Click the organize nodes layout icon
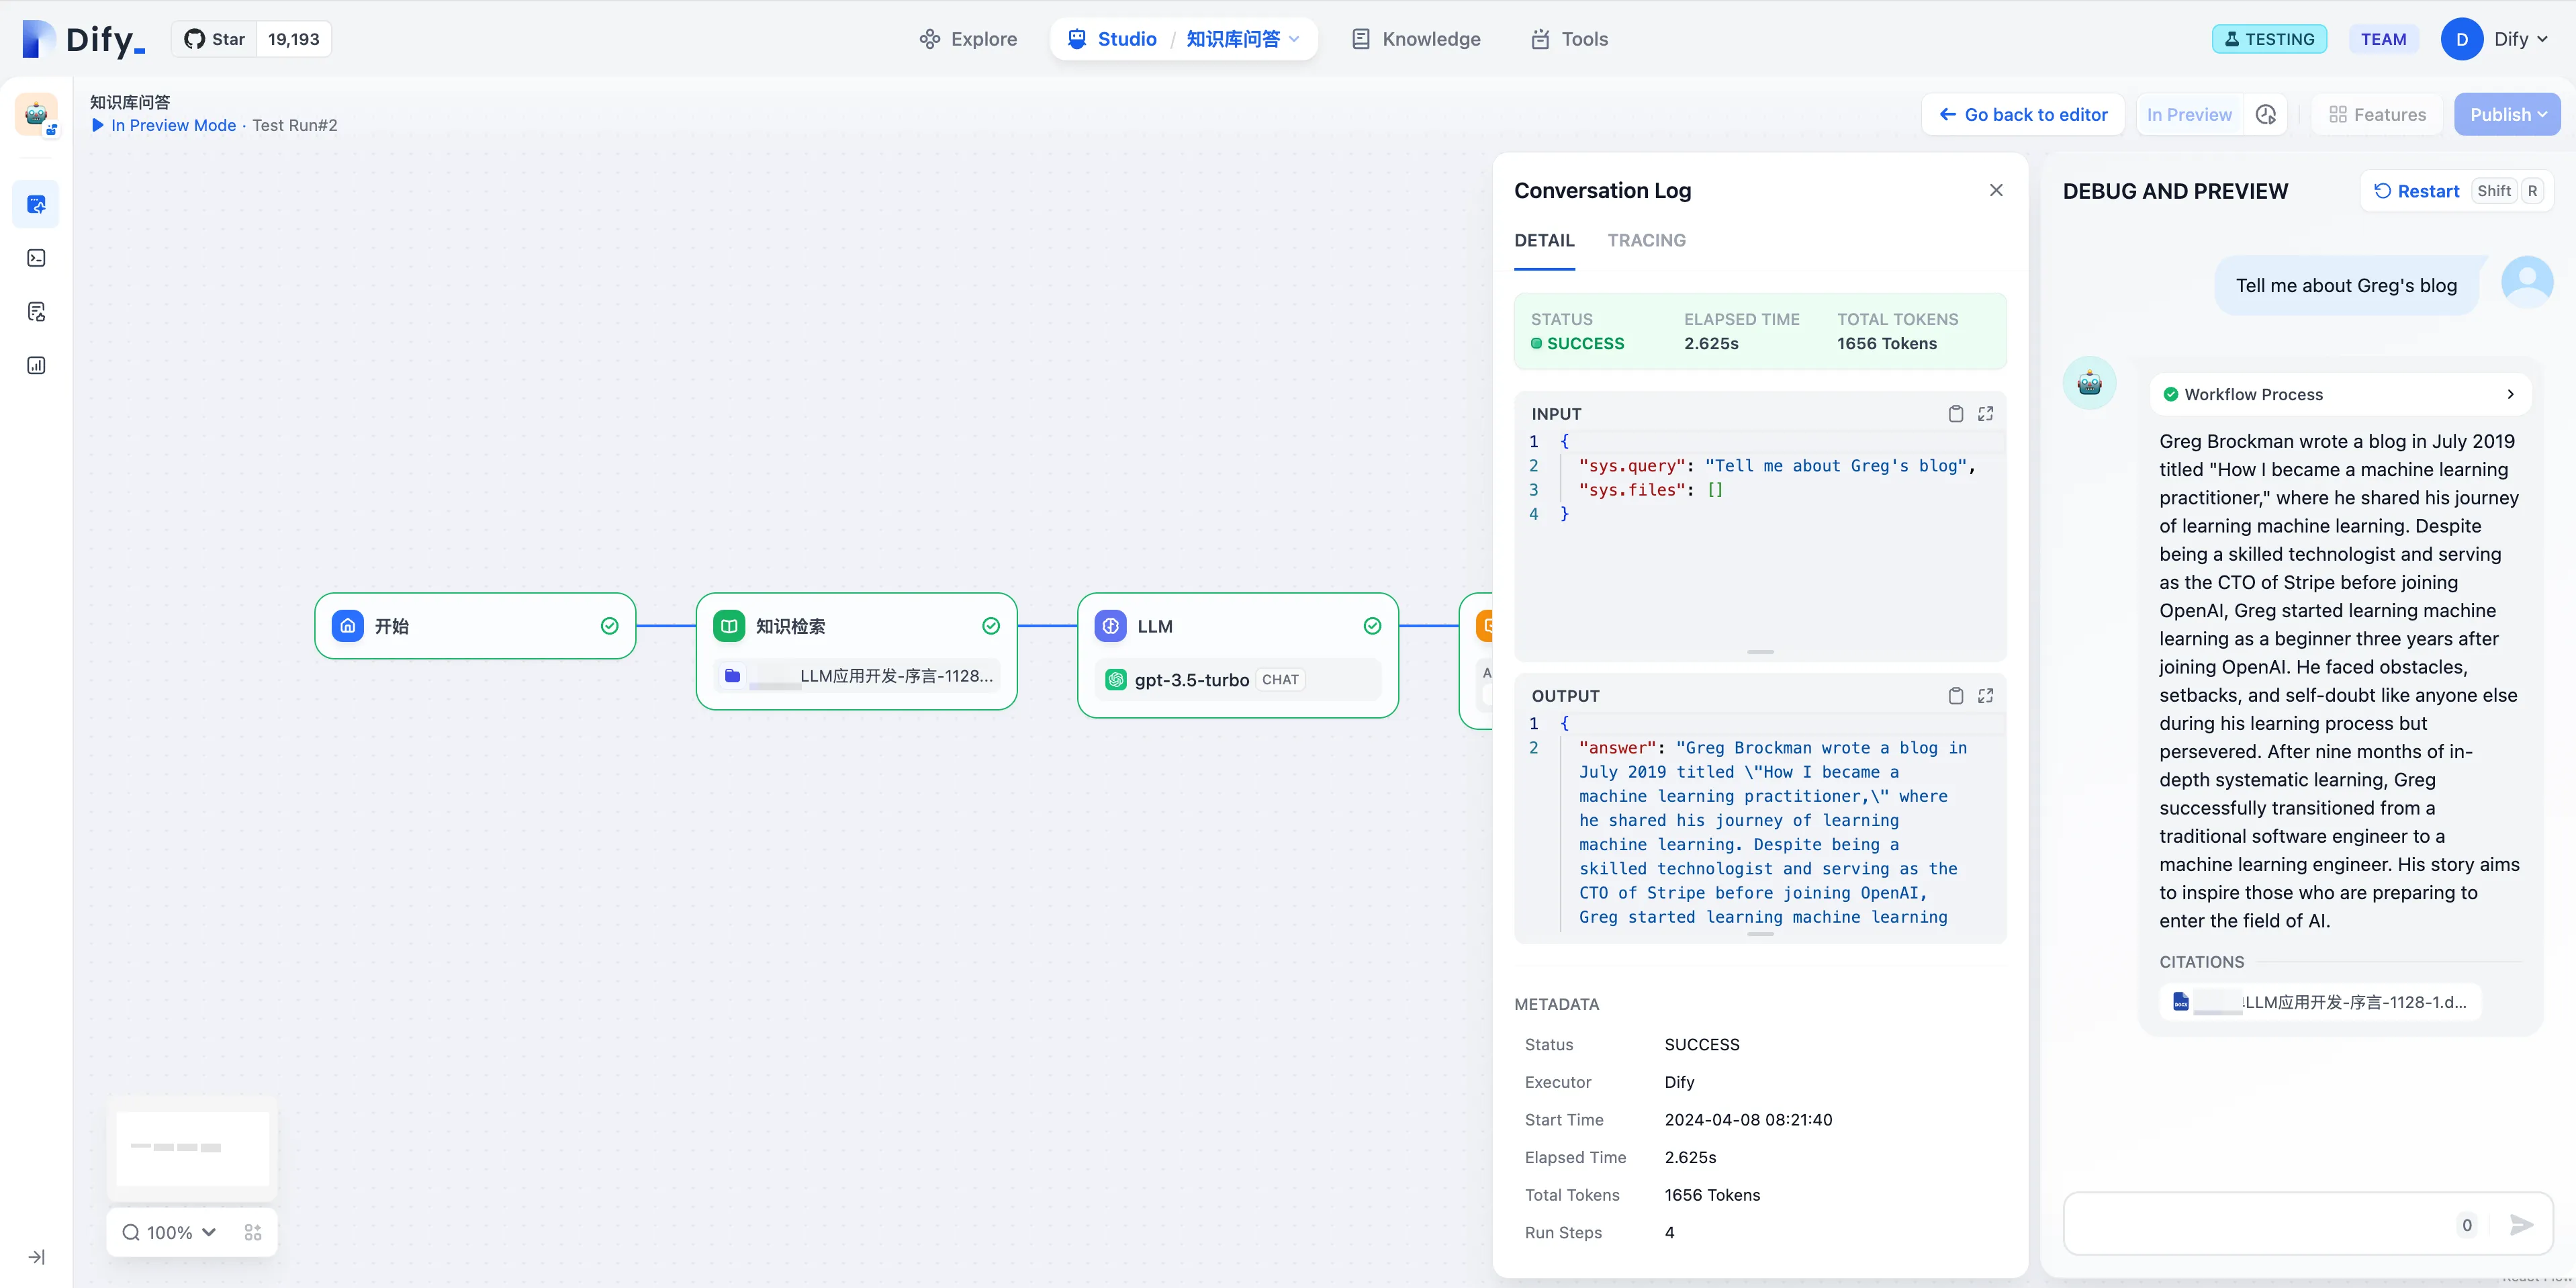This screenshot has height=1288, width=2576. click(253, 1232)
